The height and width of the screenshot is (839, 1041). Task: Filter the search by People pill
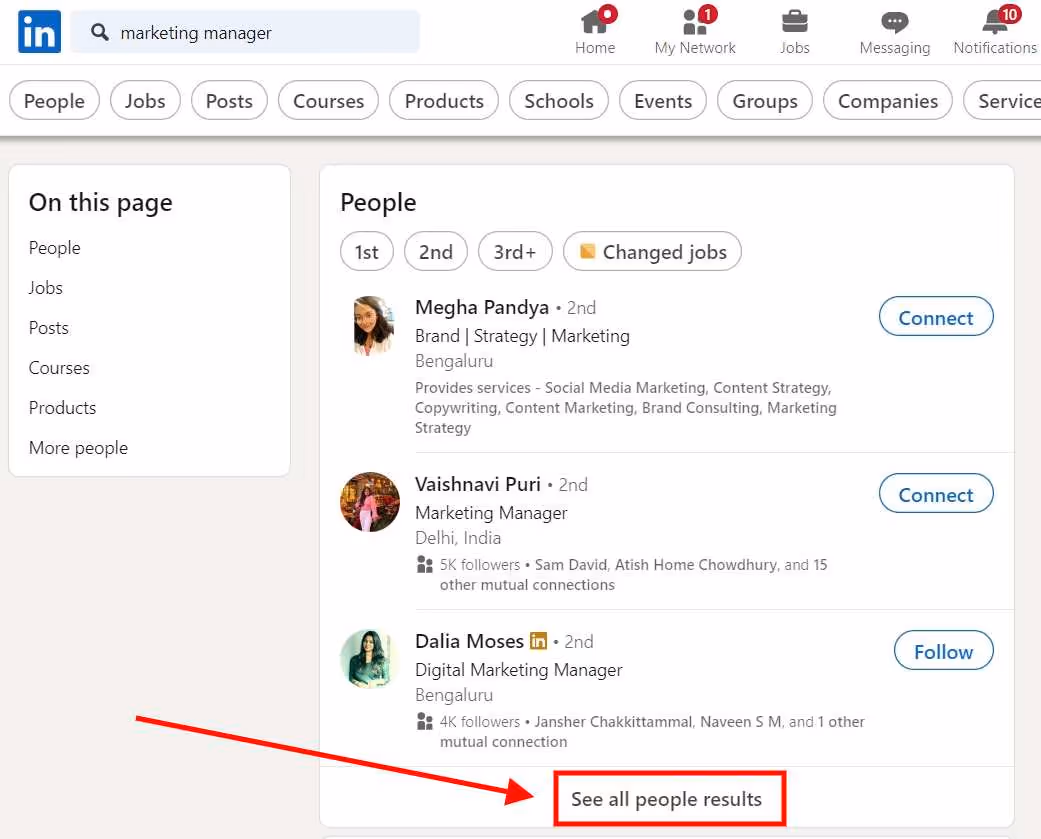[x=54, y=101]
